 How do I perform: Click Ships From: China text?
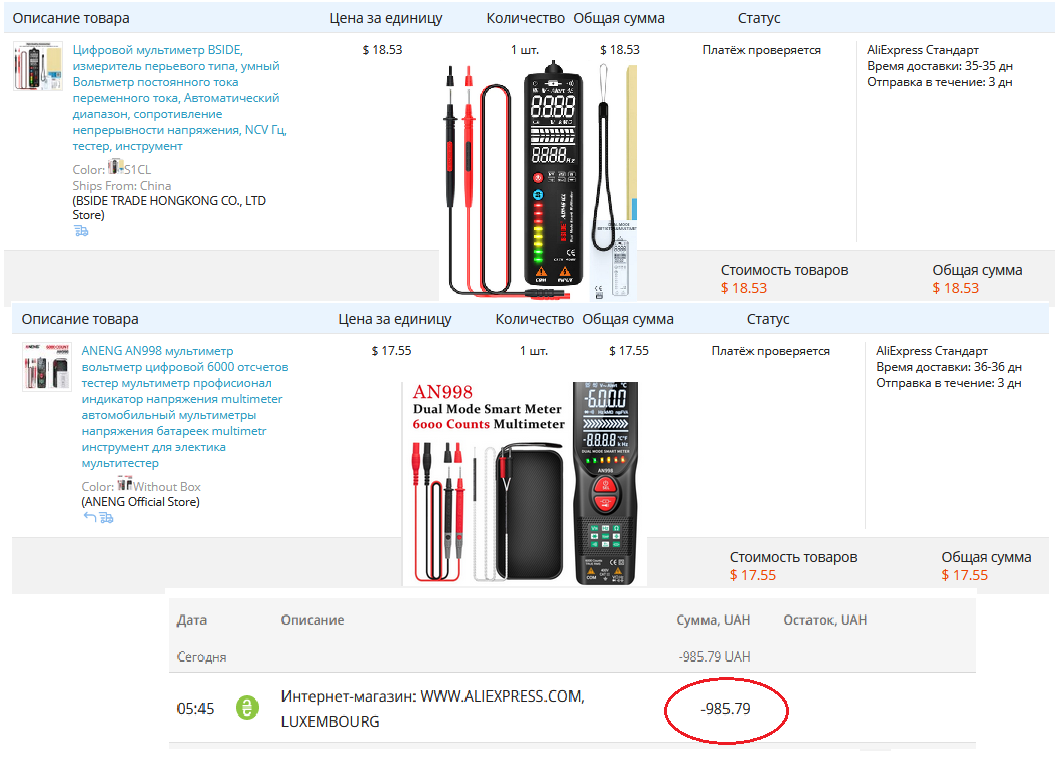(122, 186)
